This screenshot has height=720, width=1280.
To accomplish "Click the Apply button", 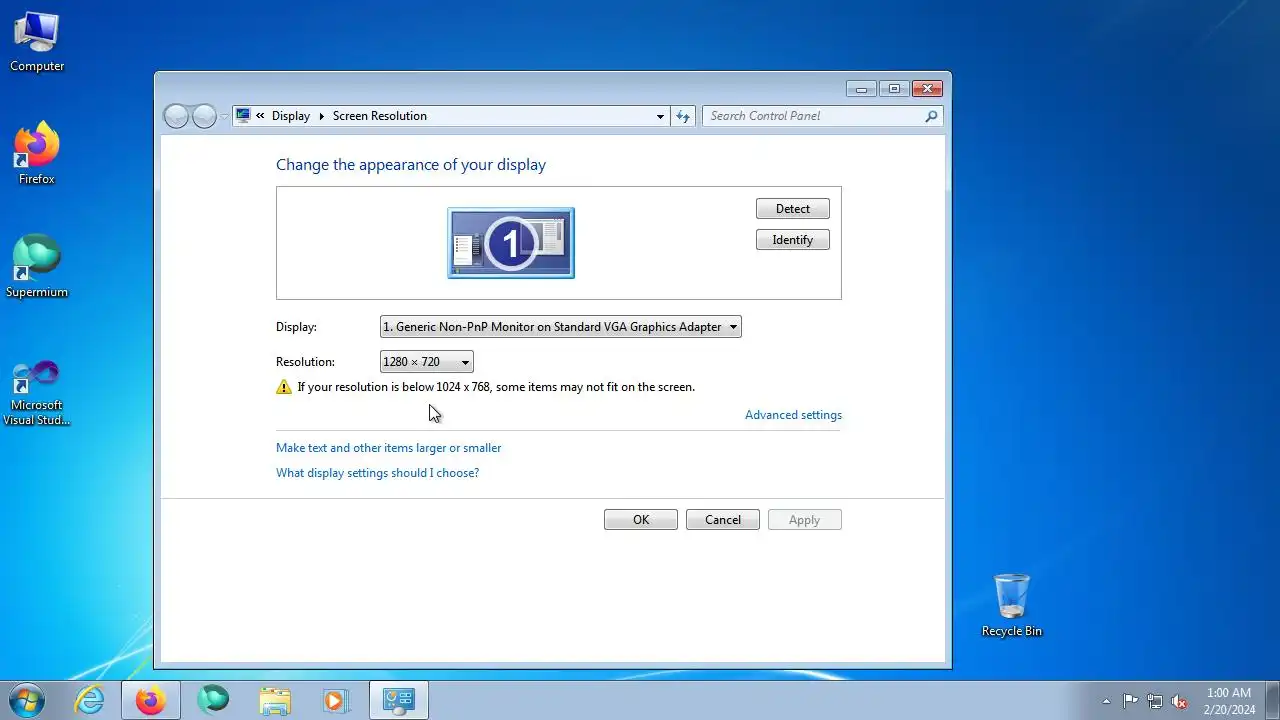I will [x=805, y=520].
